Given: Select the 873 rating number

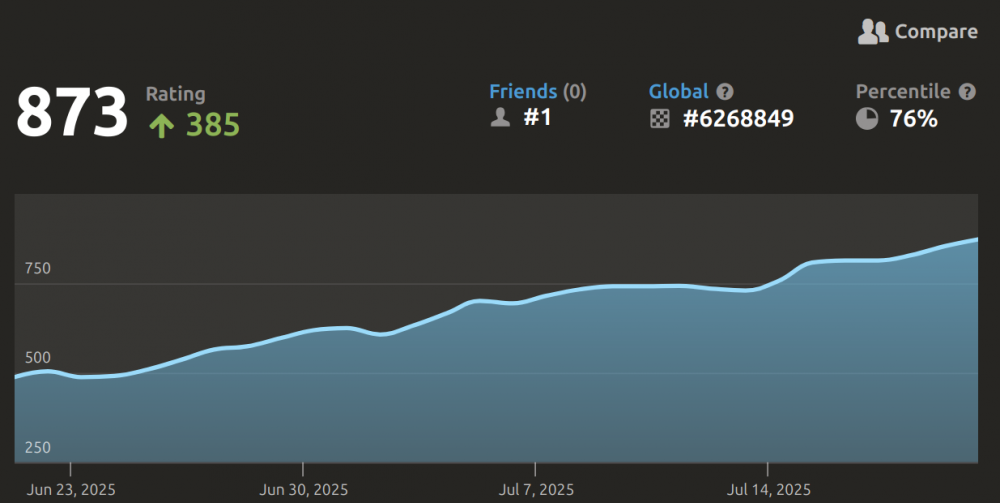Looking at the screenshot, I should [x=72, y=112].
